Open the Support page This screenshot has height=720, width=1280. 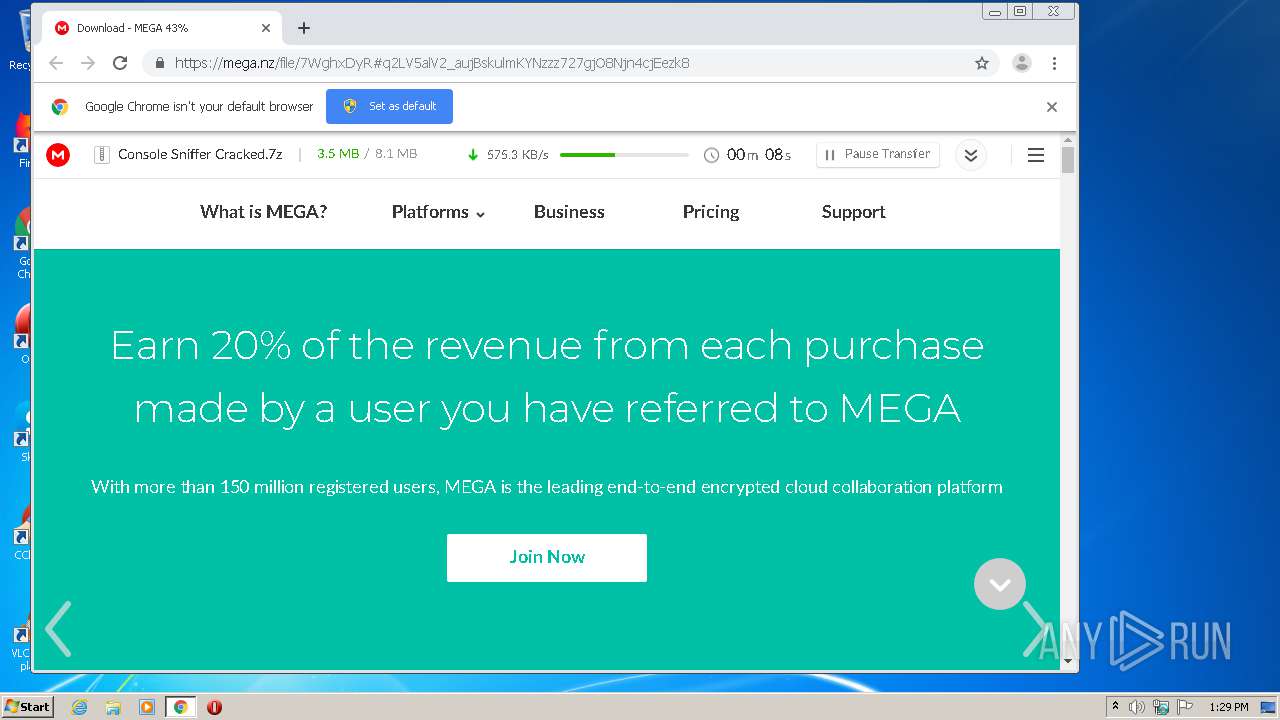tap(854, 212)
